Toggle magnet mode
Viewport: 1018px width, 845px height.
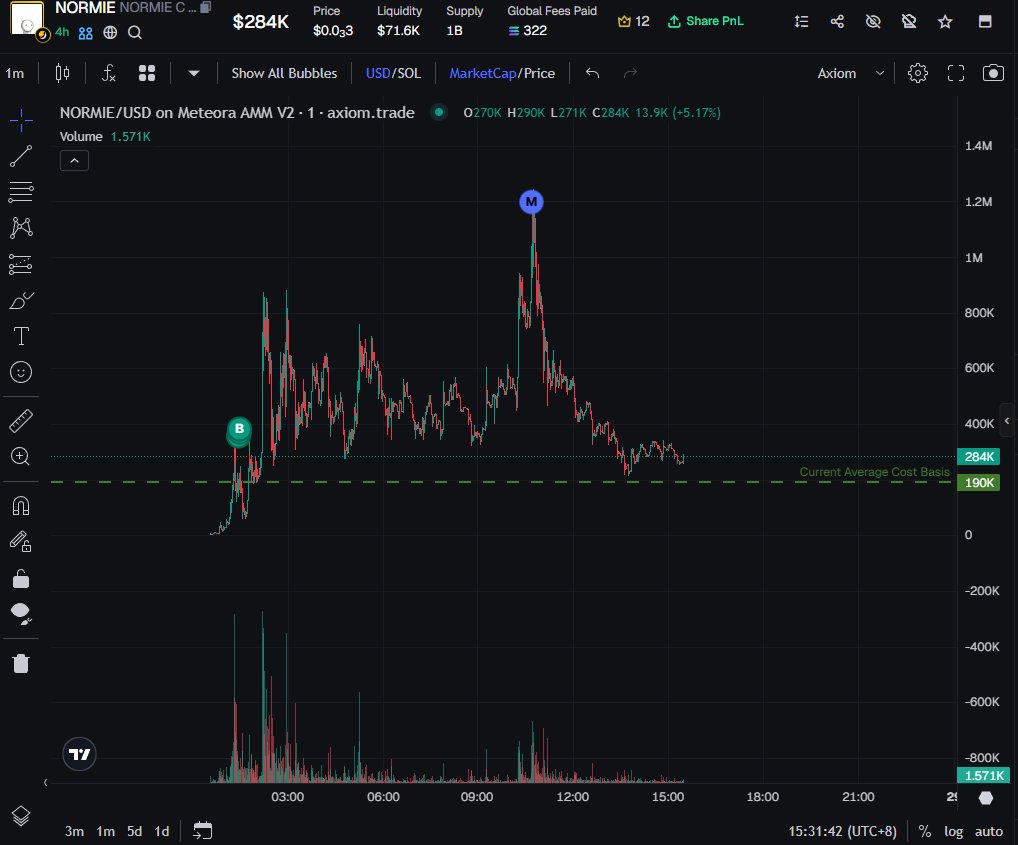(21, 506)
